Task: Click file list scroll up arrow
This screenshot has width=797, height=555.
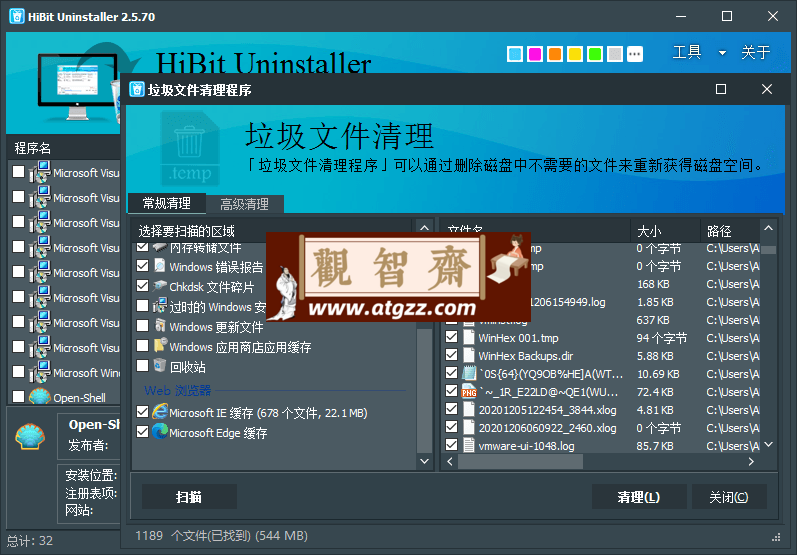Action: [x=769, y=228]
